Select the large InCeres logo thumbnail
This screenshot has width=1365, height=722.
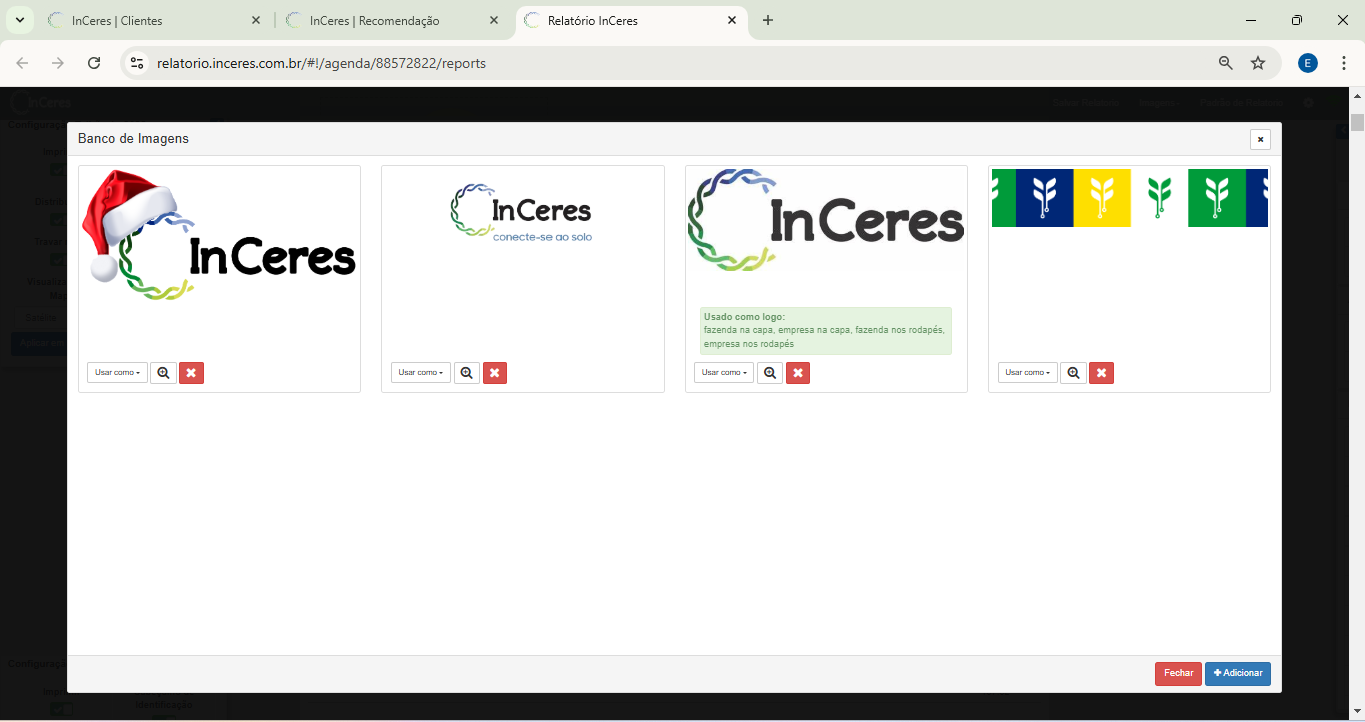point(826,221)
